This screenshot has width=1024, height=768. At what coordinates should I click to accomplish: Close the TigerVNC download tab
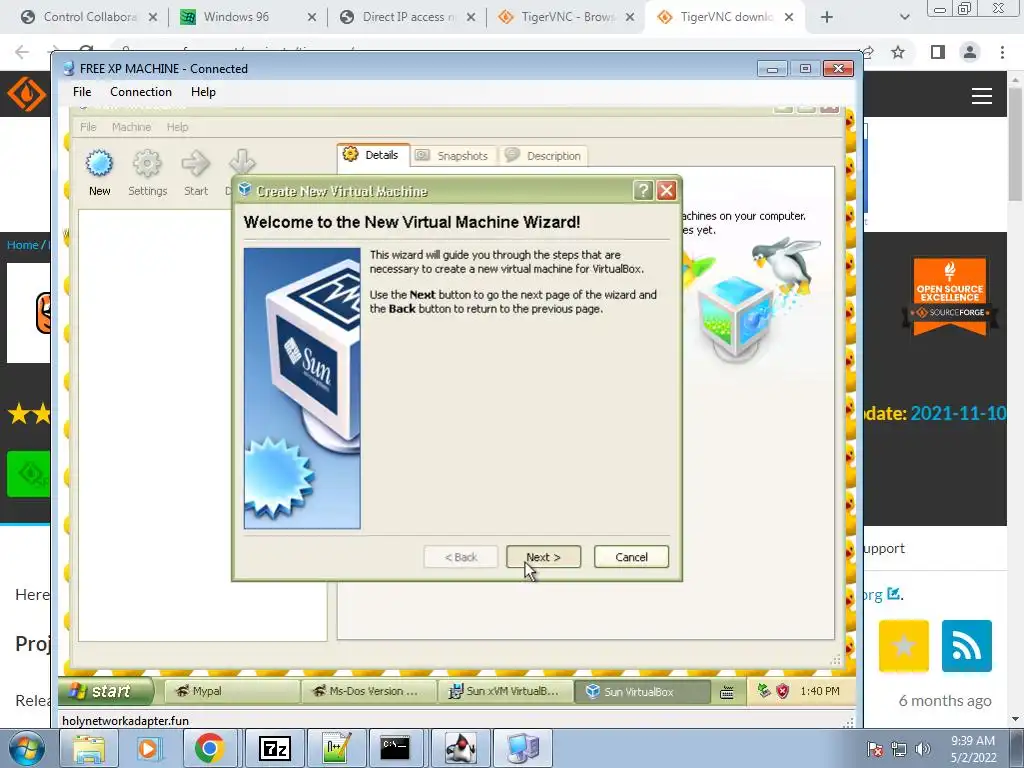tap(790, 17)
